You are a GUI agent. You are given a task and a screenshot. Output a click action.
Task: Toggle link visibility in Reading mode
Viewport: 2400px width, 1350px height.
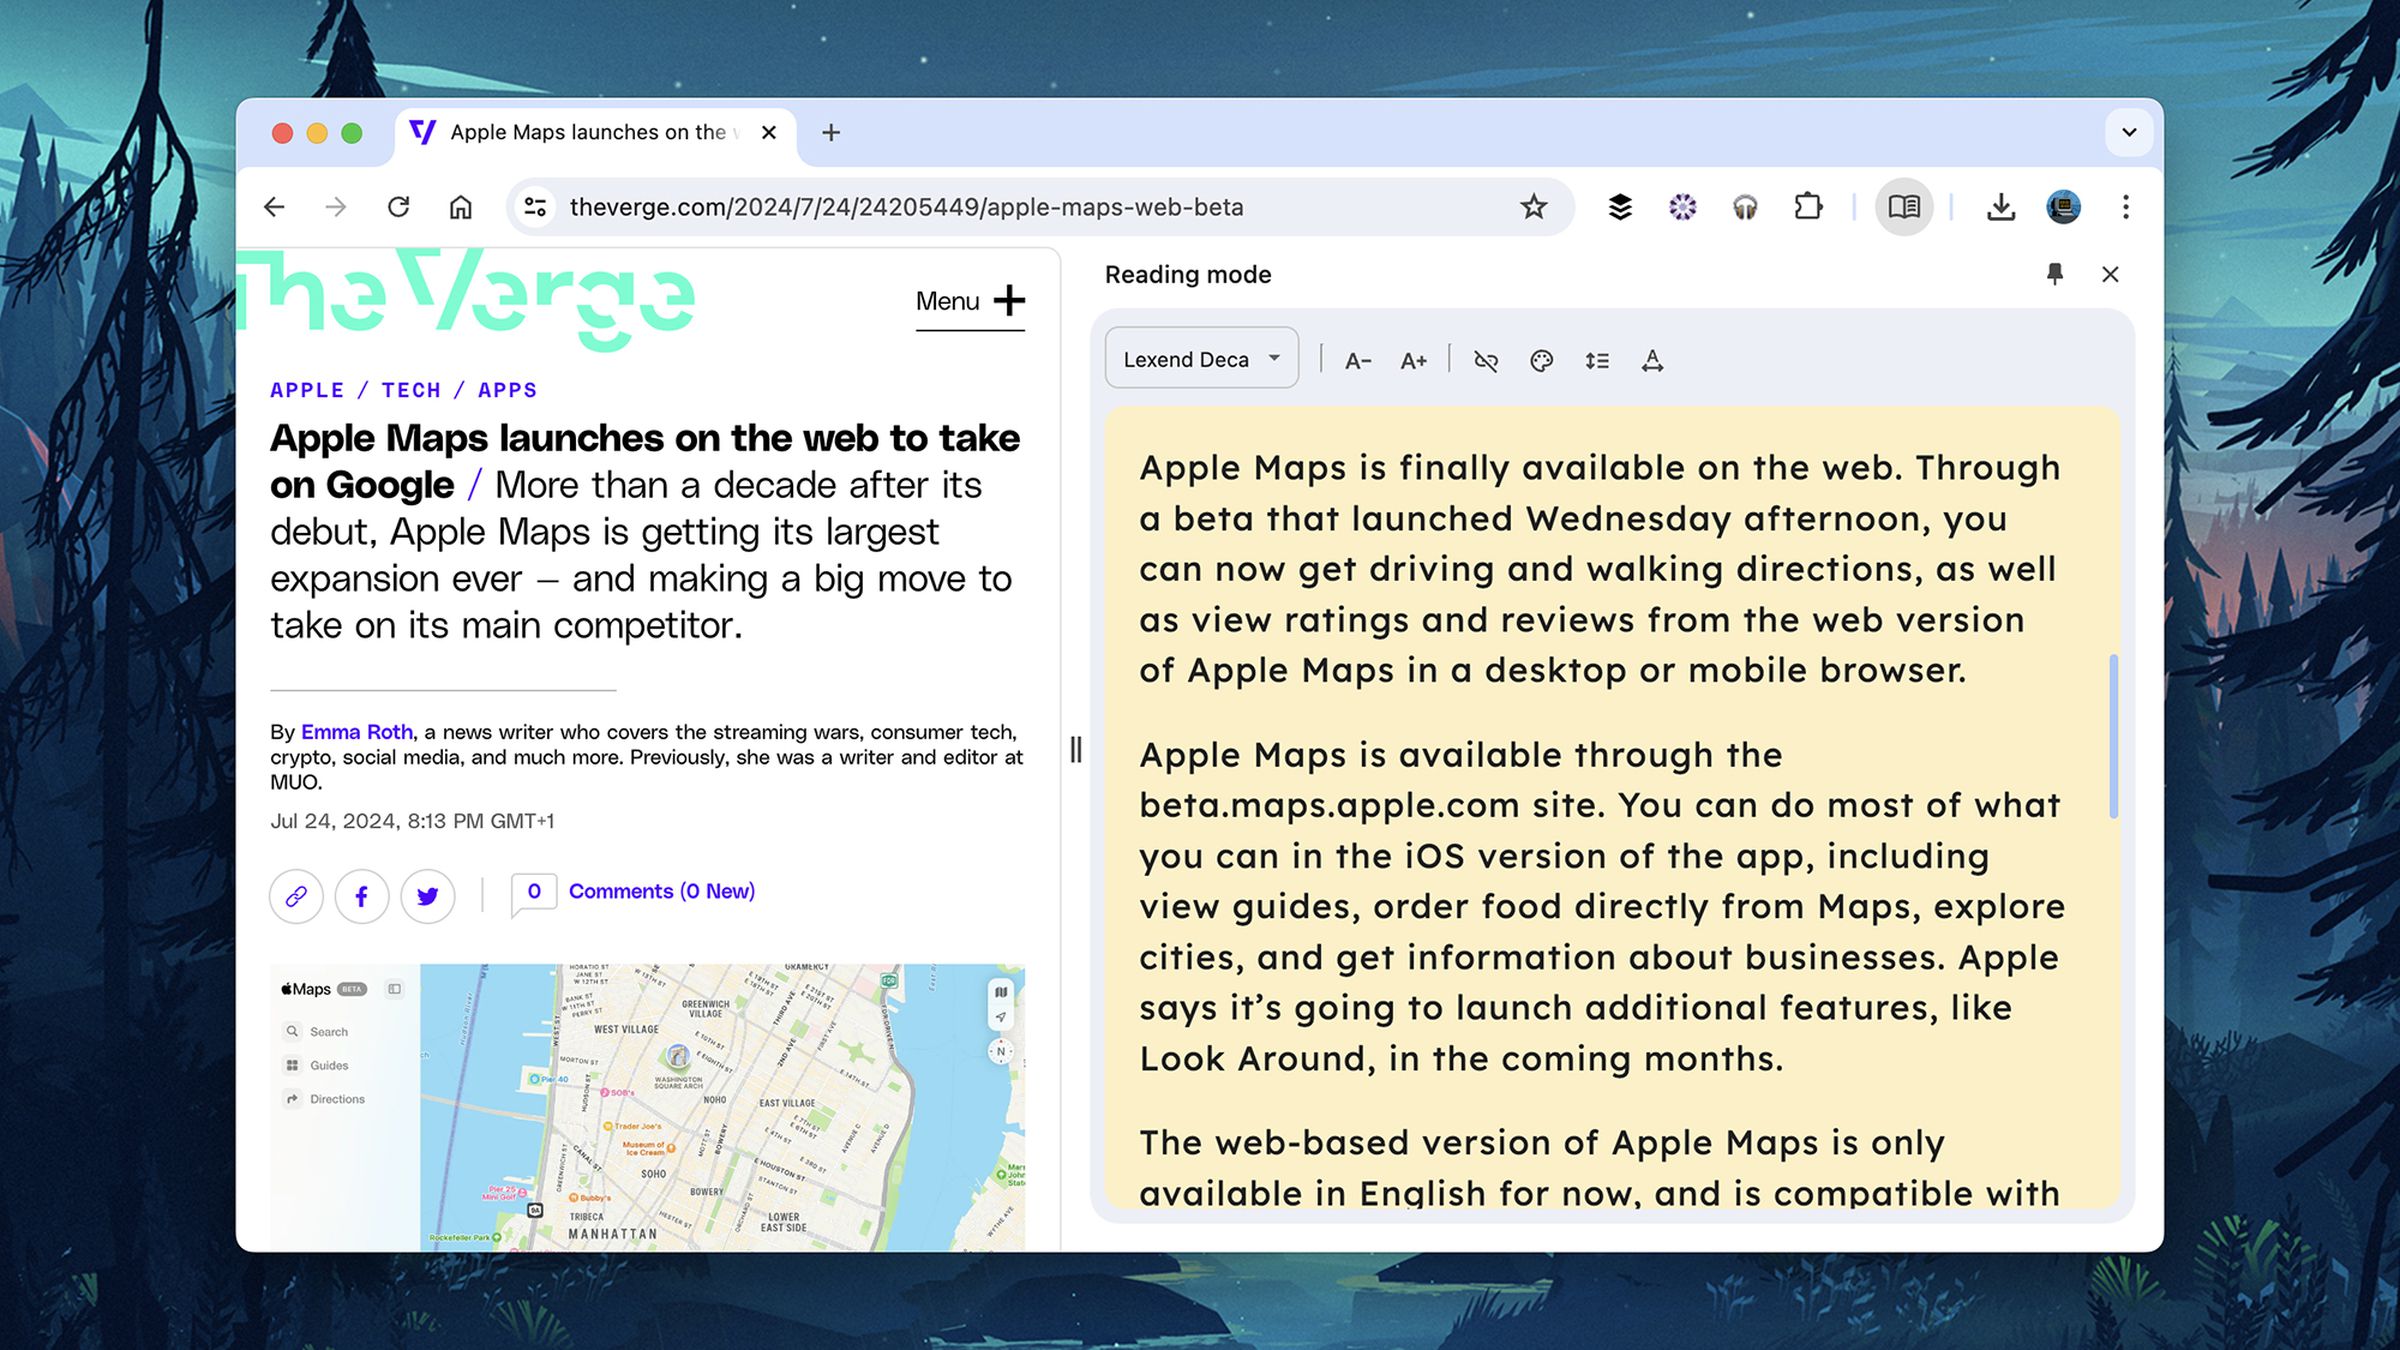click(x=1485, y=361)
